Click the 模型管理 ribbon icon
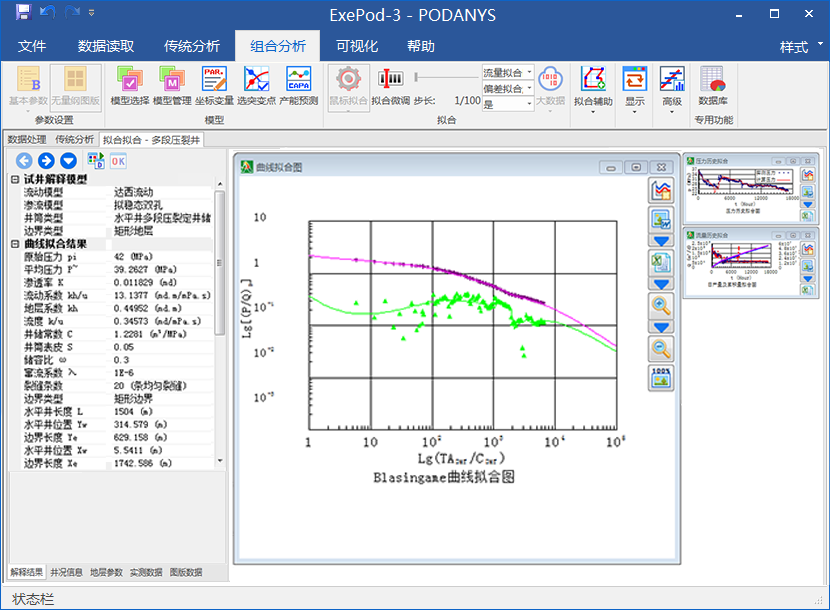This screenshot has height=610, width=830. coord(171,86)
